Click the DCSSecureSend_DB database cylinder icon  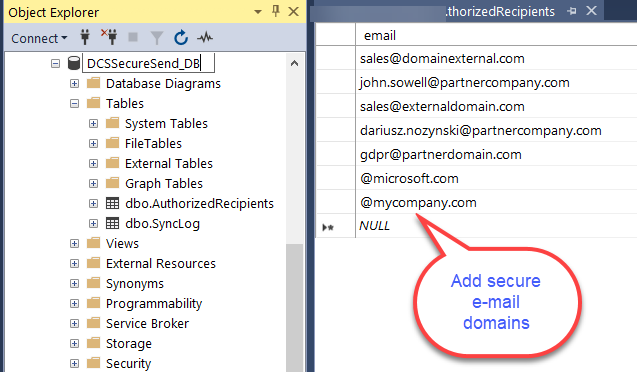coord(74,63)
